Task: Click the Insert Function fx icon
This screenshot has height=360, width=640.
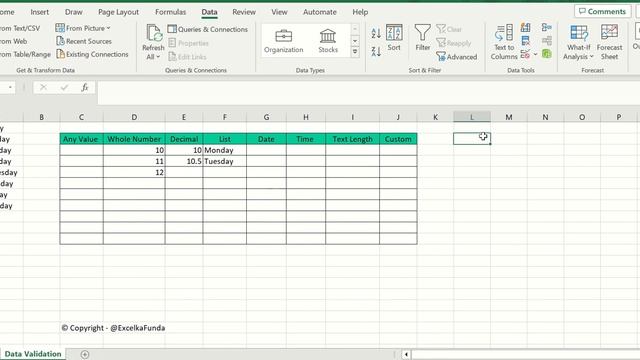Action: click(x=84, y=87)
